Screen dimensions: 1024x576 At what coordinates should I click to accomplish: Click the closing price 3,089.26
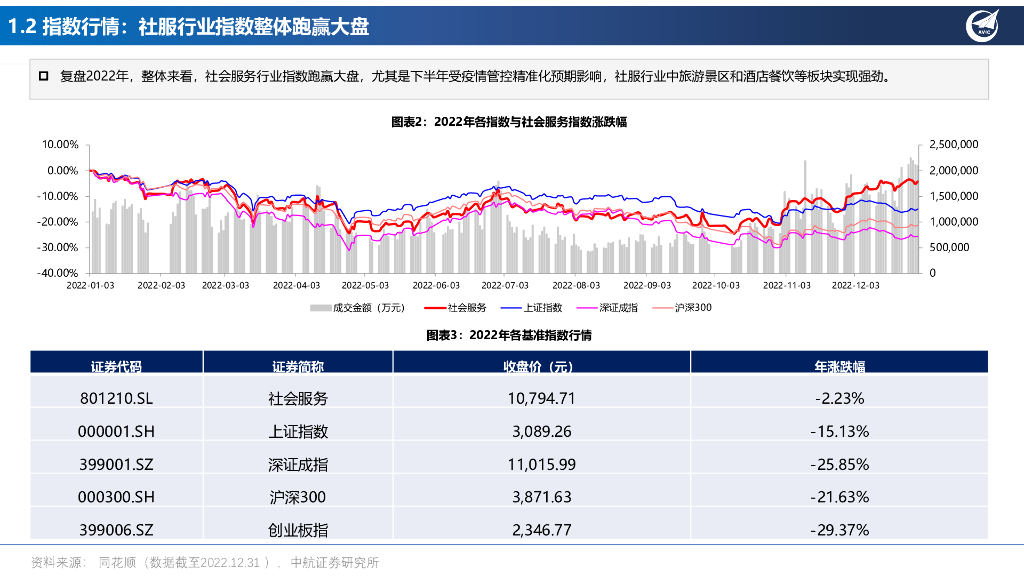pyautogui.click(x=541, y=431)
